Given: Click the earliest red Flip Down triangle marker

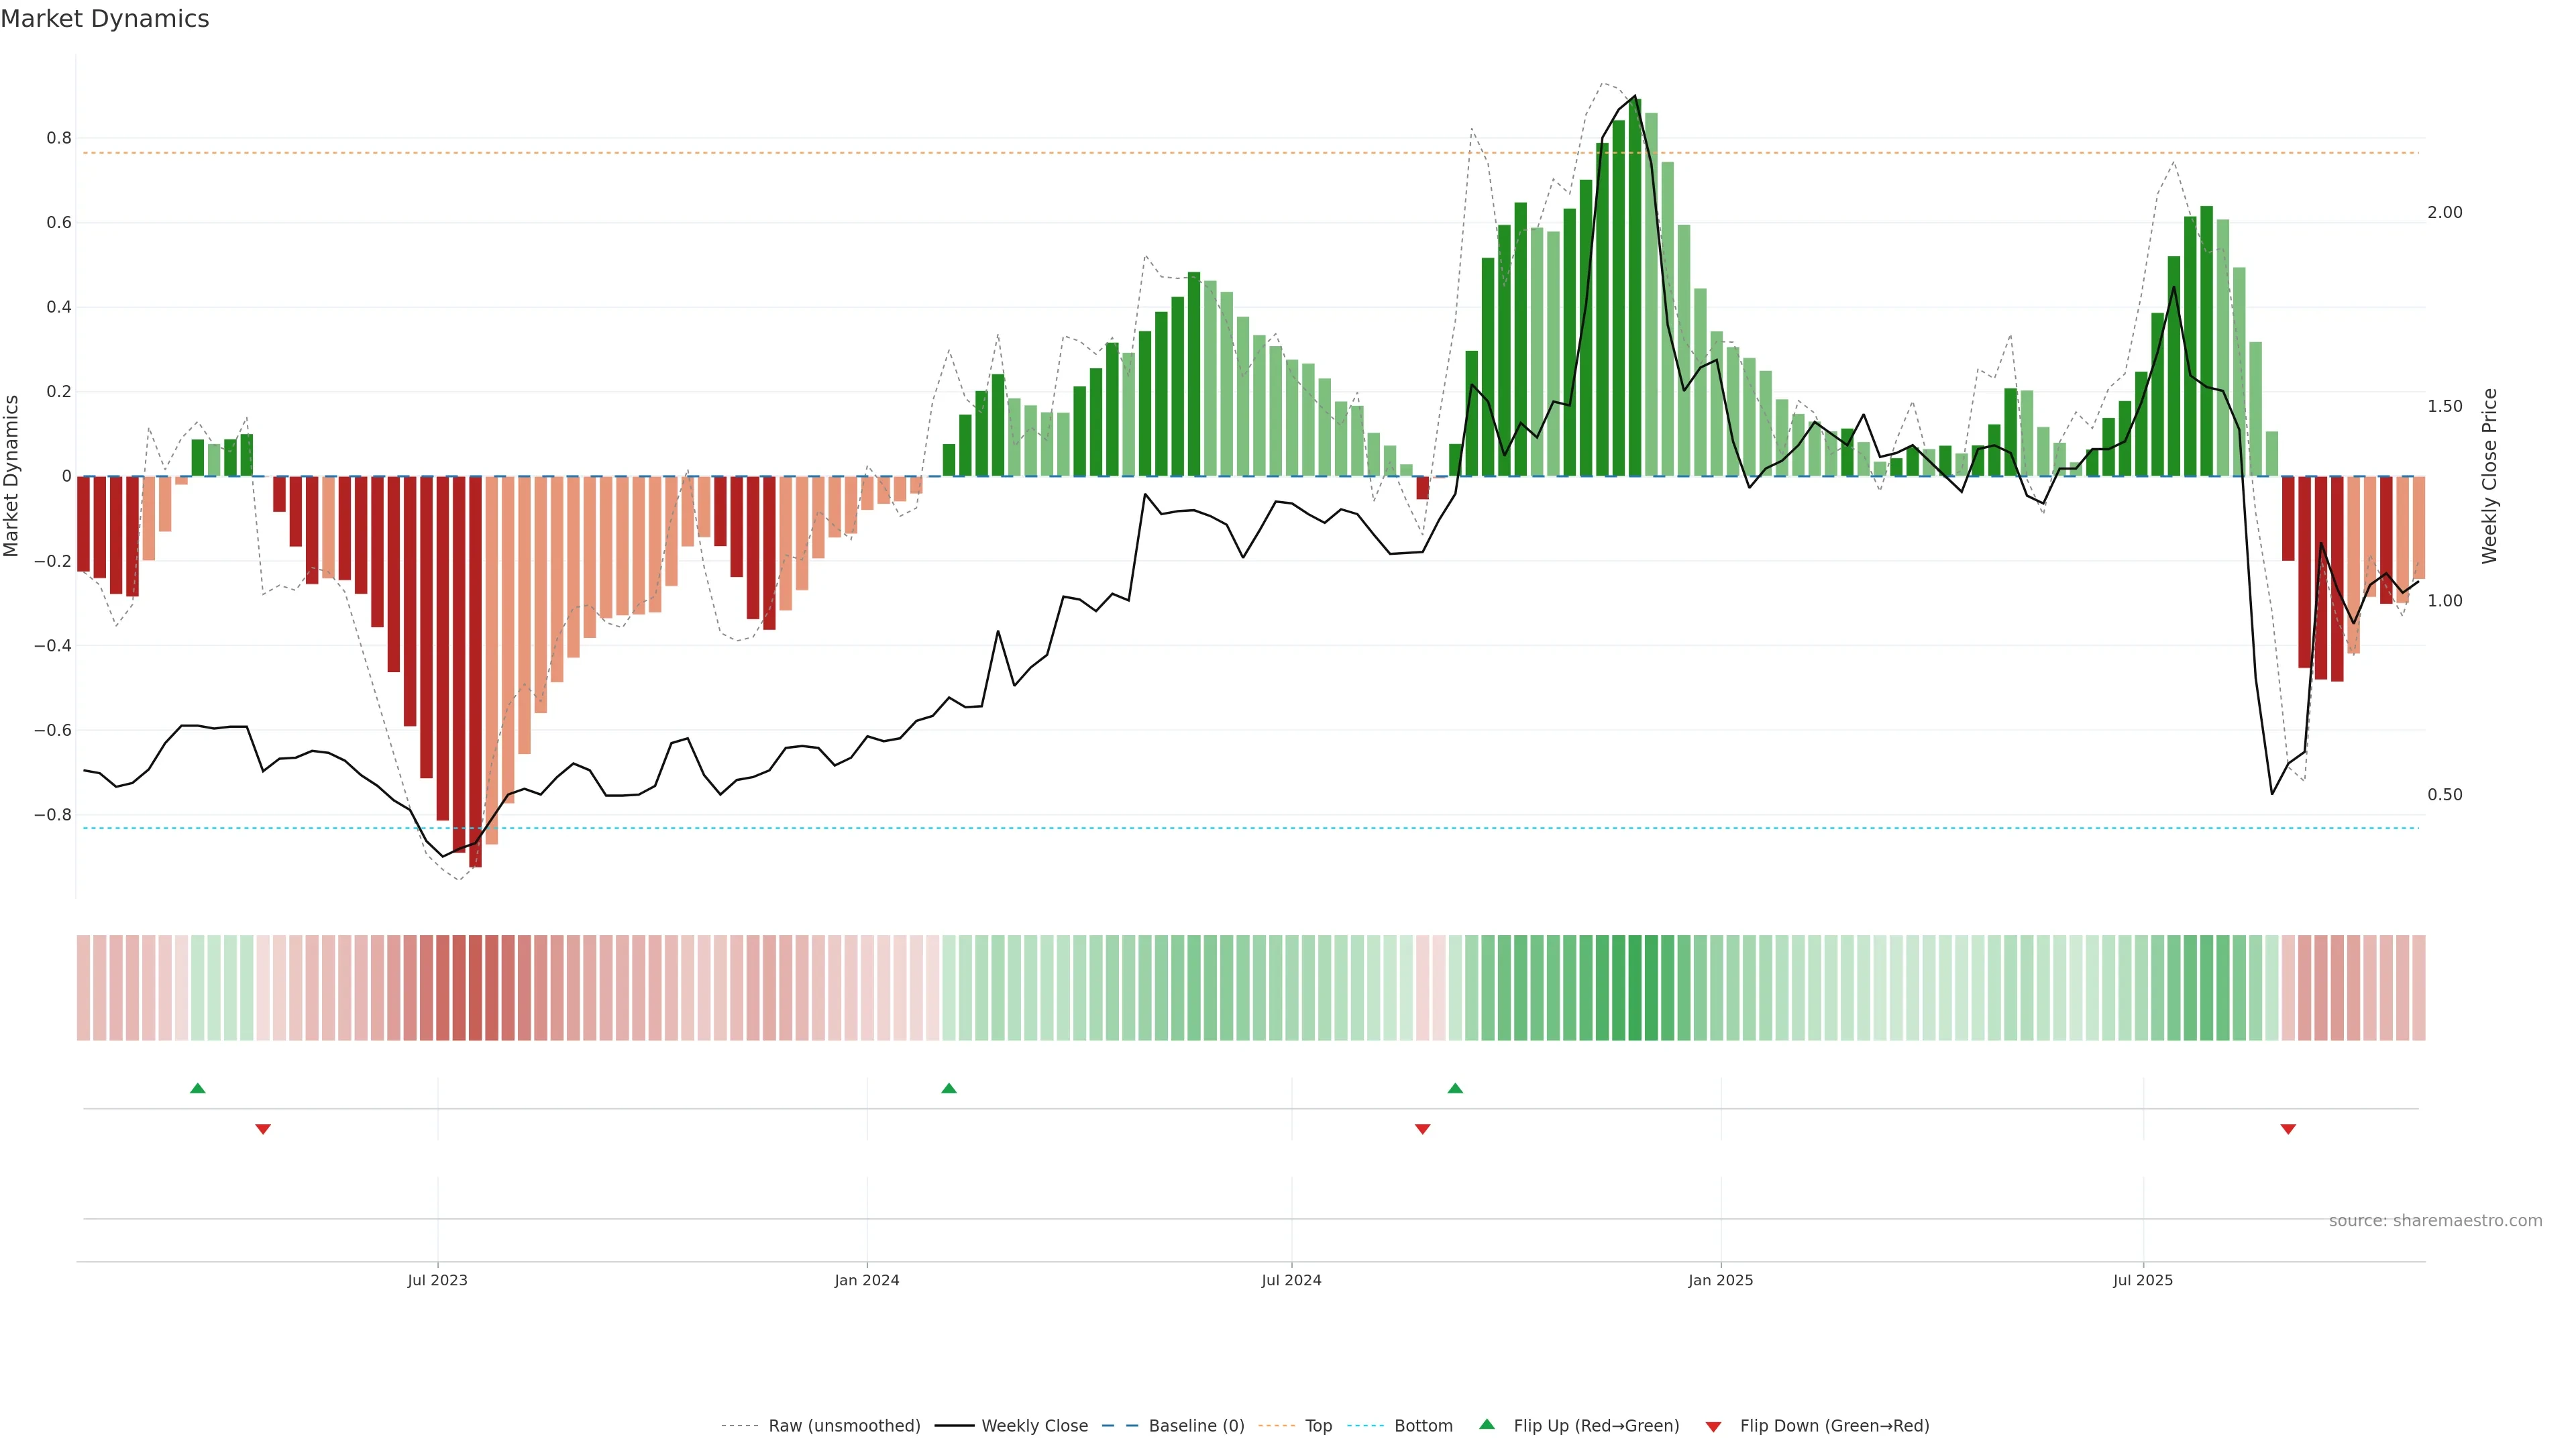Looking at the screenshot, I should 263,1129.
